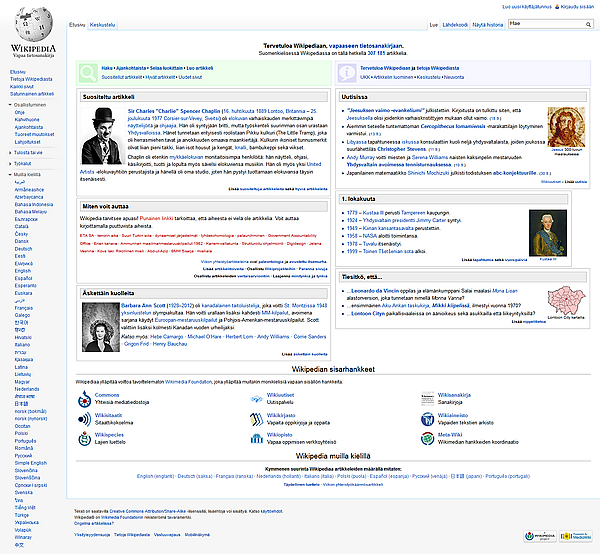Click into the Hae search field
Viewport: 600px width, 554px height.
(546, 24)
